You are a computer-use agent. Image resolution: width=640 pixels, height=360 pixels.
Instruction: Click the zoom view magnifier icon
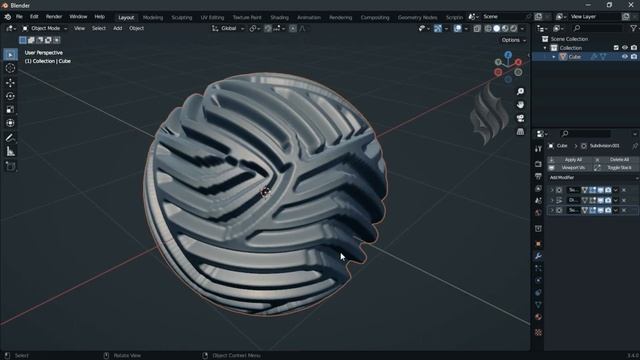(520, 91)
